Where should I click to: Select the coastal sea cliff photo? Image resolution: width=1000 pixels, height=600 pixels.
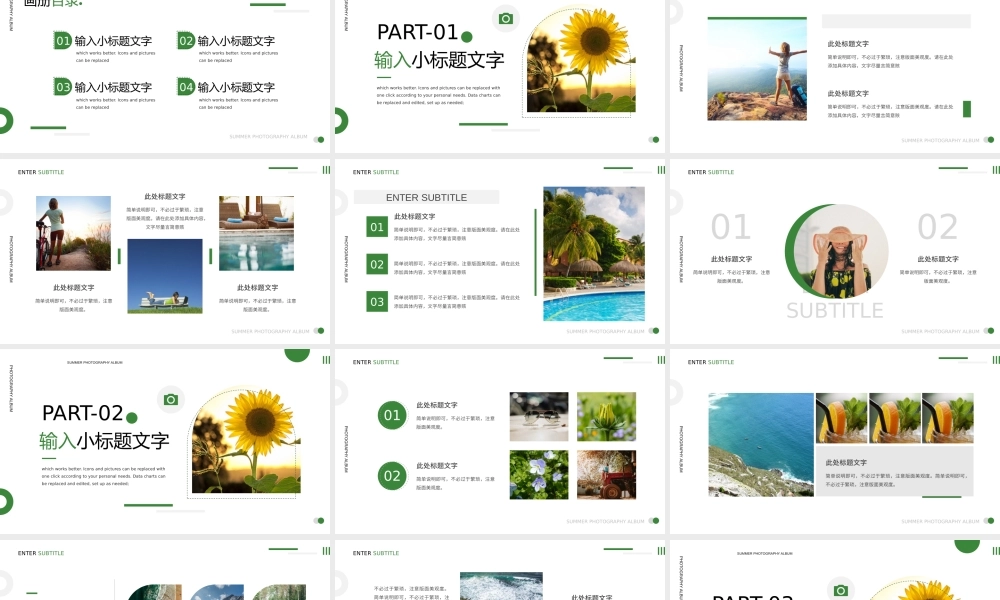(761, 444)
